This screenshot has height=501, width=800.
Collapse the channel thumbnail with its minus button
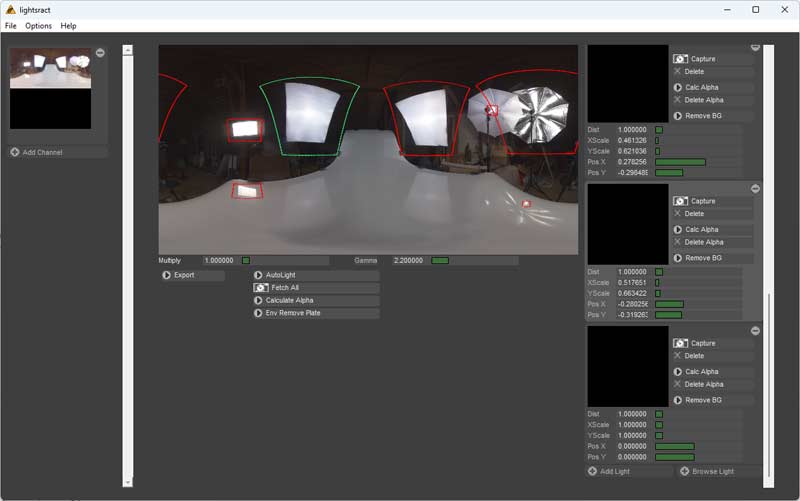pos(100,53)
